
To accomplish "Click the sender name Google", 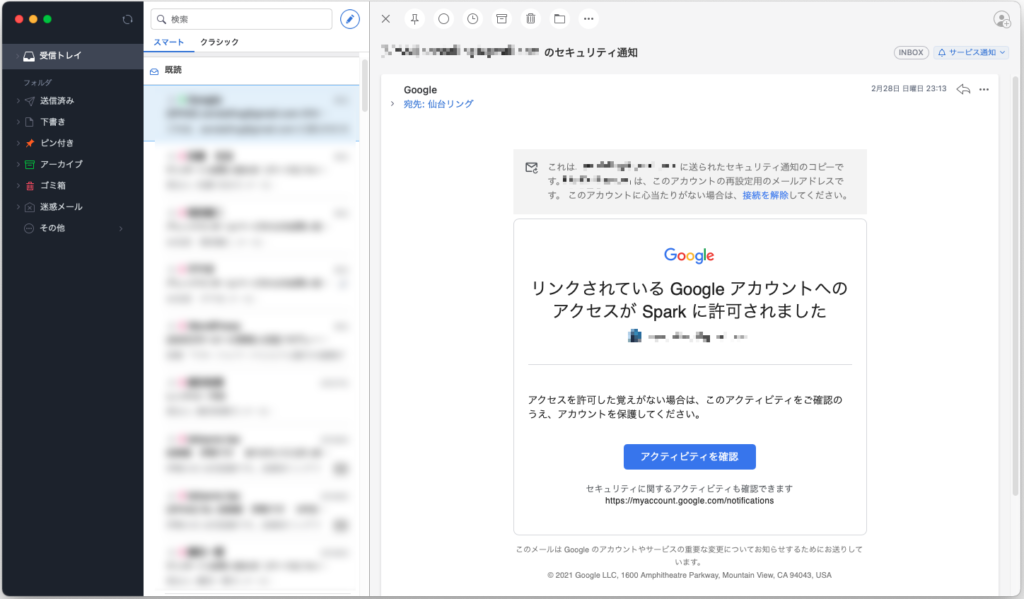I will [420, 89].
